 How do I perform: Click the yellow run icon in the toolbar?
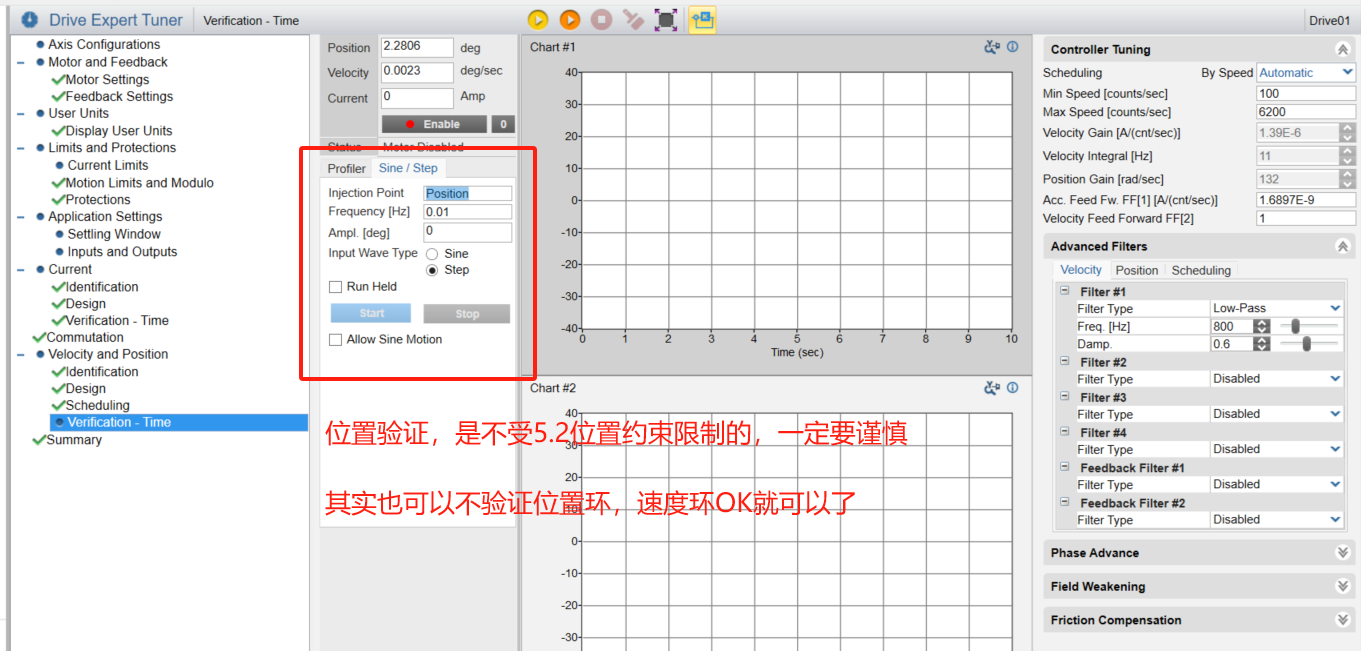click(x=537, y=19)
